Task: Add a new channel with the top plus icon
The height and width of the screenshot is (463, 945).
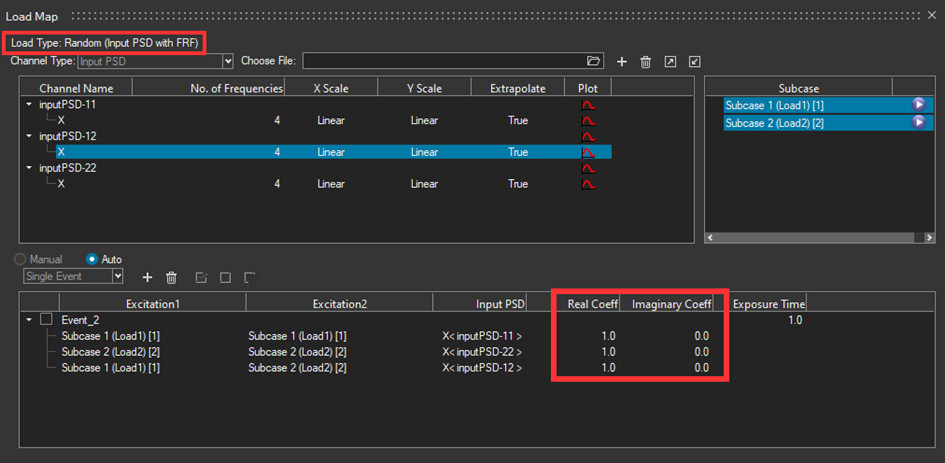Action: pos(621,62)
